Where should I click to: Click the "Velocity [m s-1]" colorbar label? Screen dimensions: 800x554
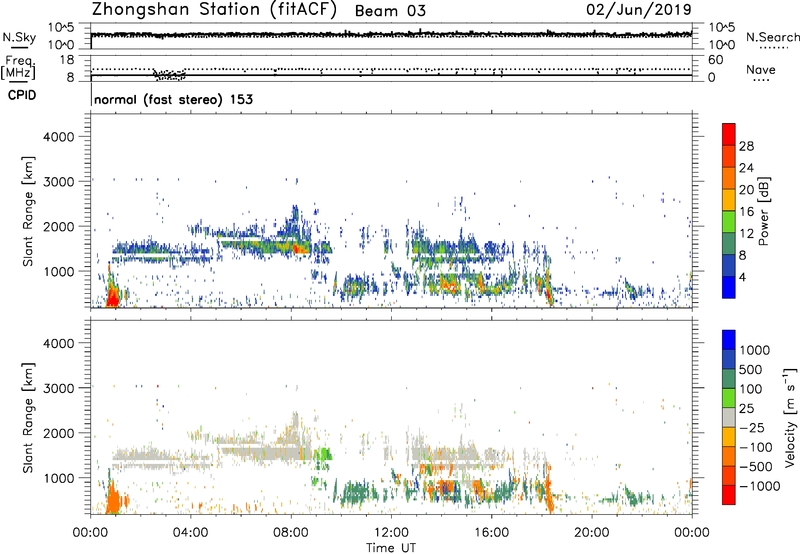(x=790, y=417)
